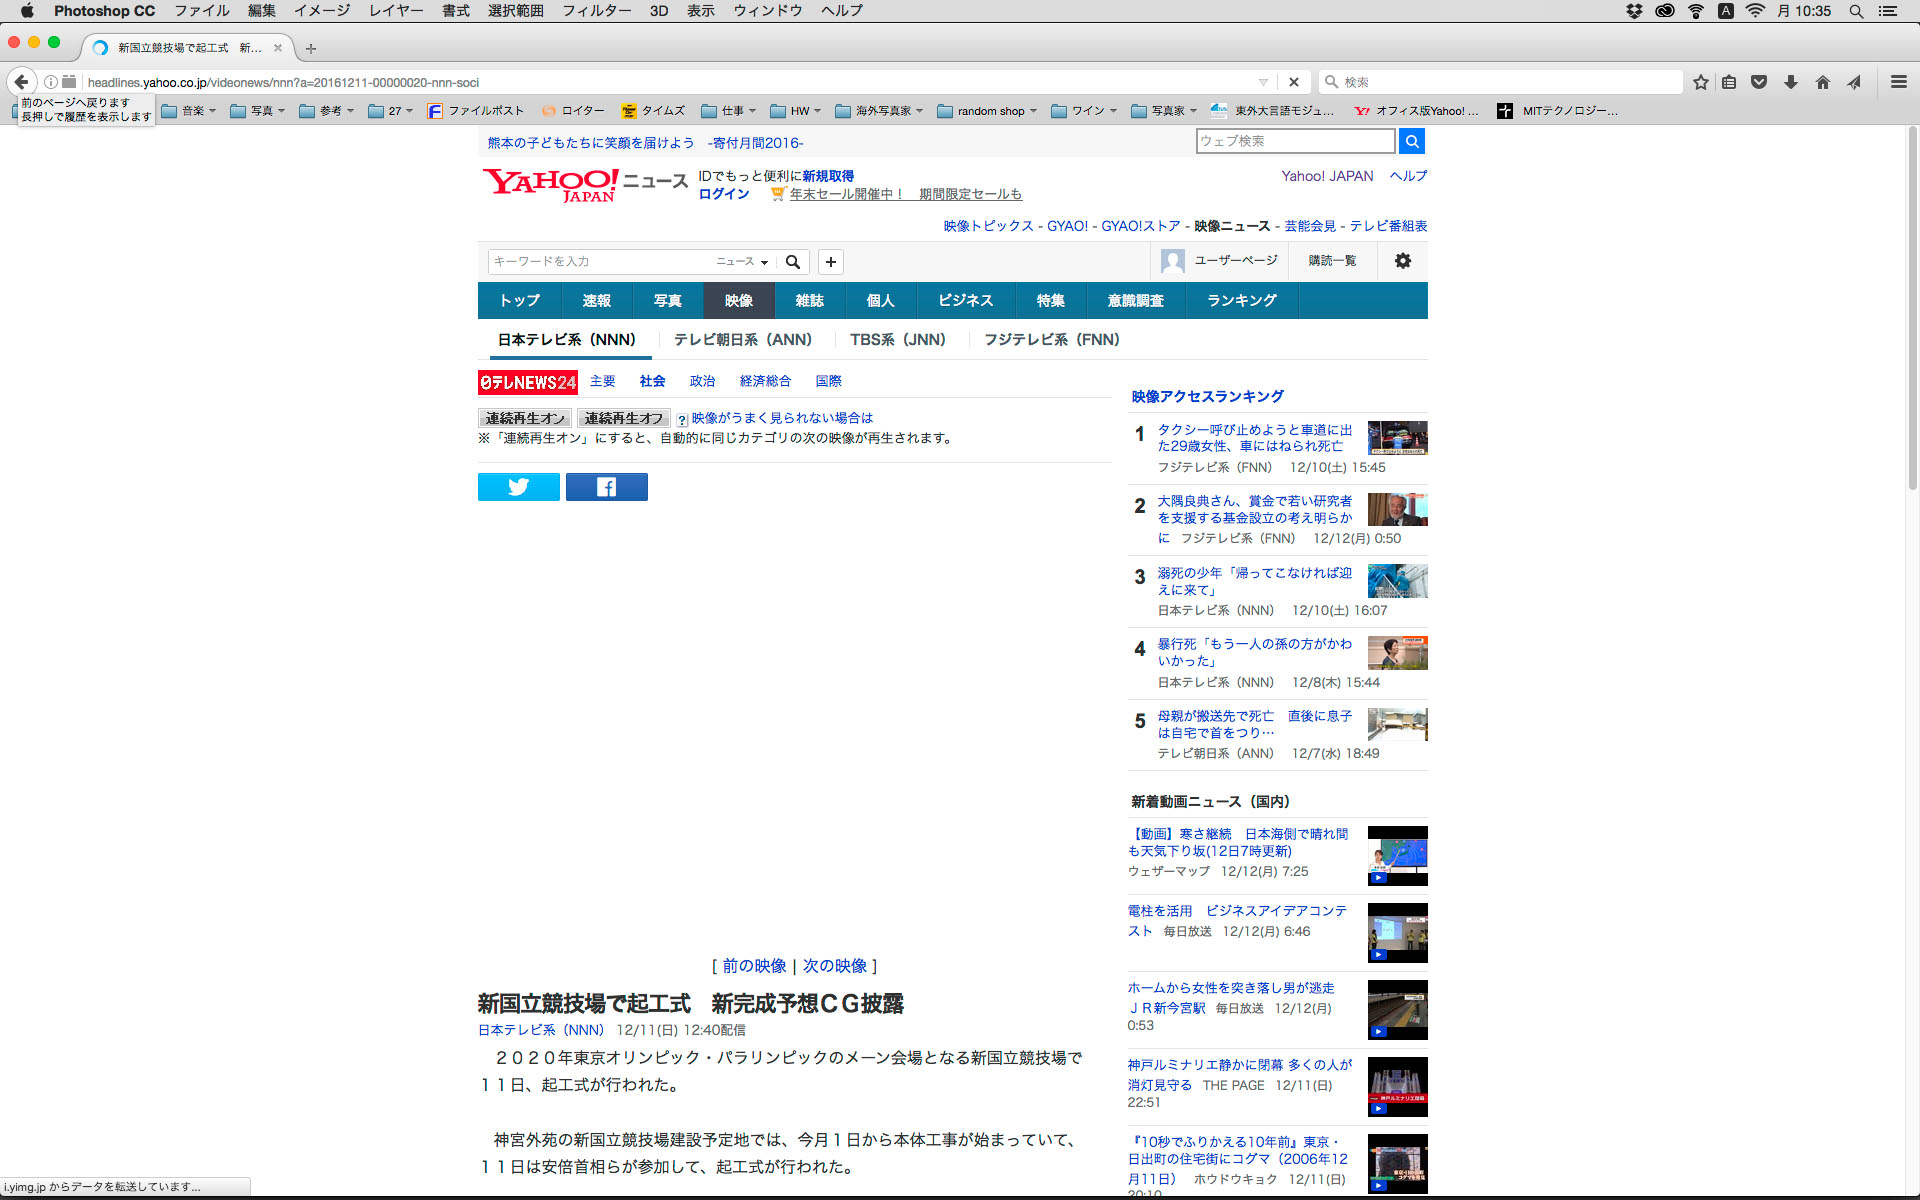Switch to the ランキング navigation tab
The image size is (1920, 1200).
[x=1241, y=301]
